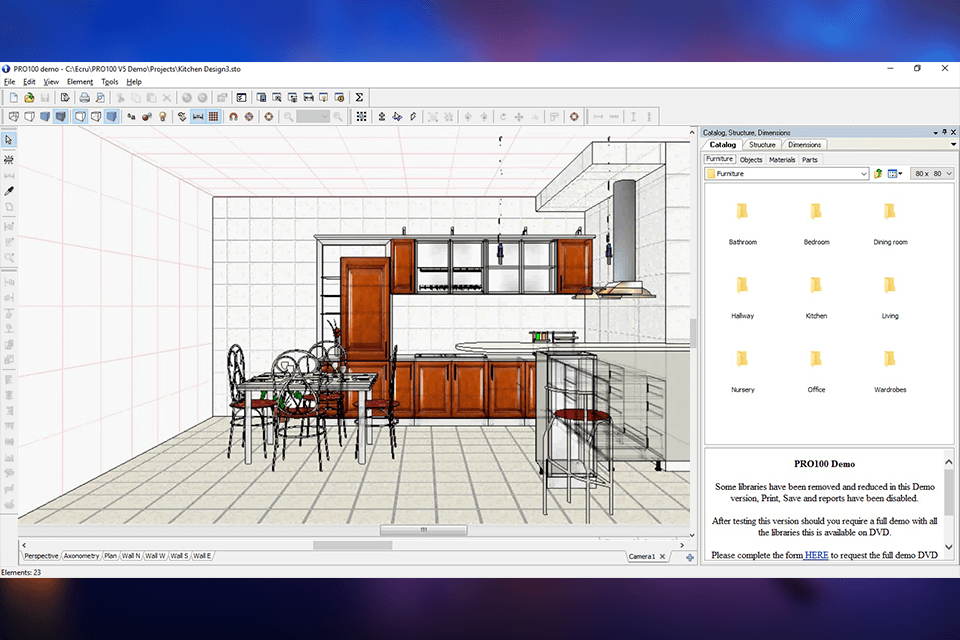The width and height of the screenshot is (960, 640).
Task: Toggle the wireframe display mode icon
Action: click(13, 116)
